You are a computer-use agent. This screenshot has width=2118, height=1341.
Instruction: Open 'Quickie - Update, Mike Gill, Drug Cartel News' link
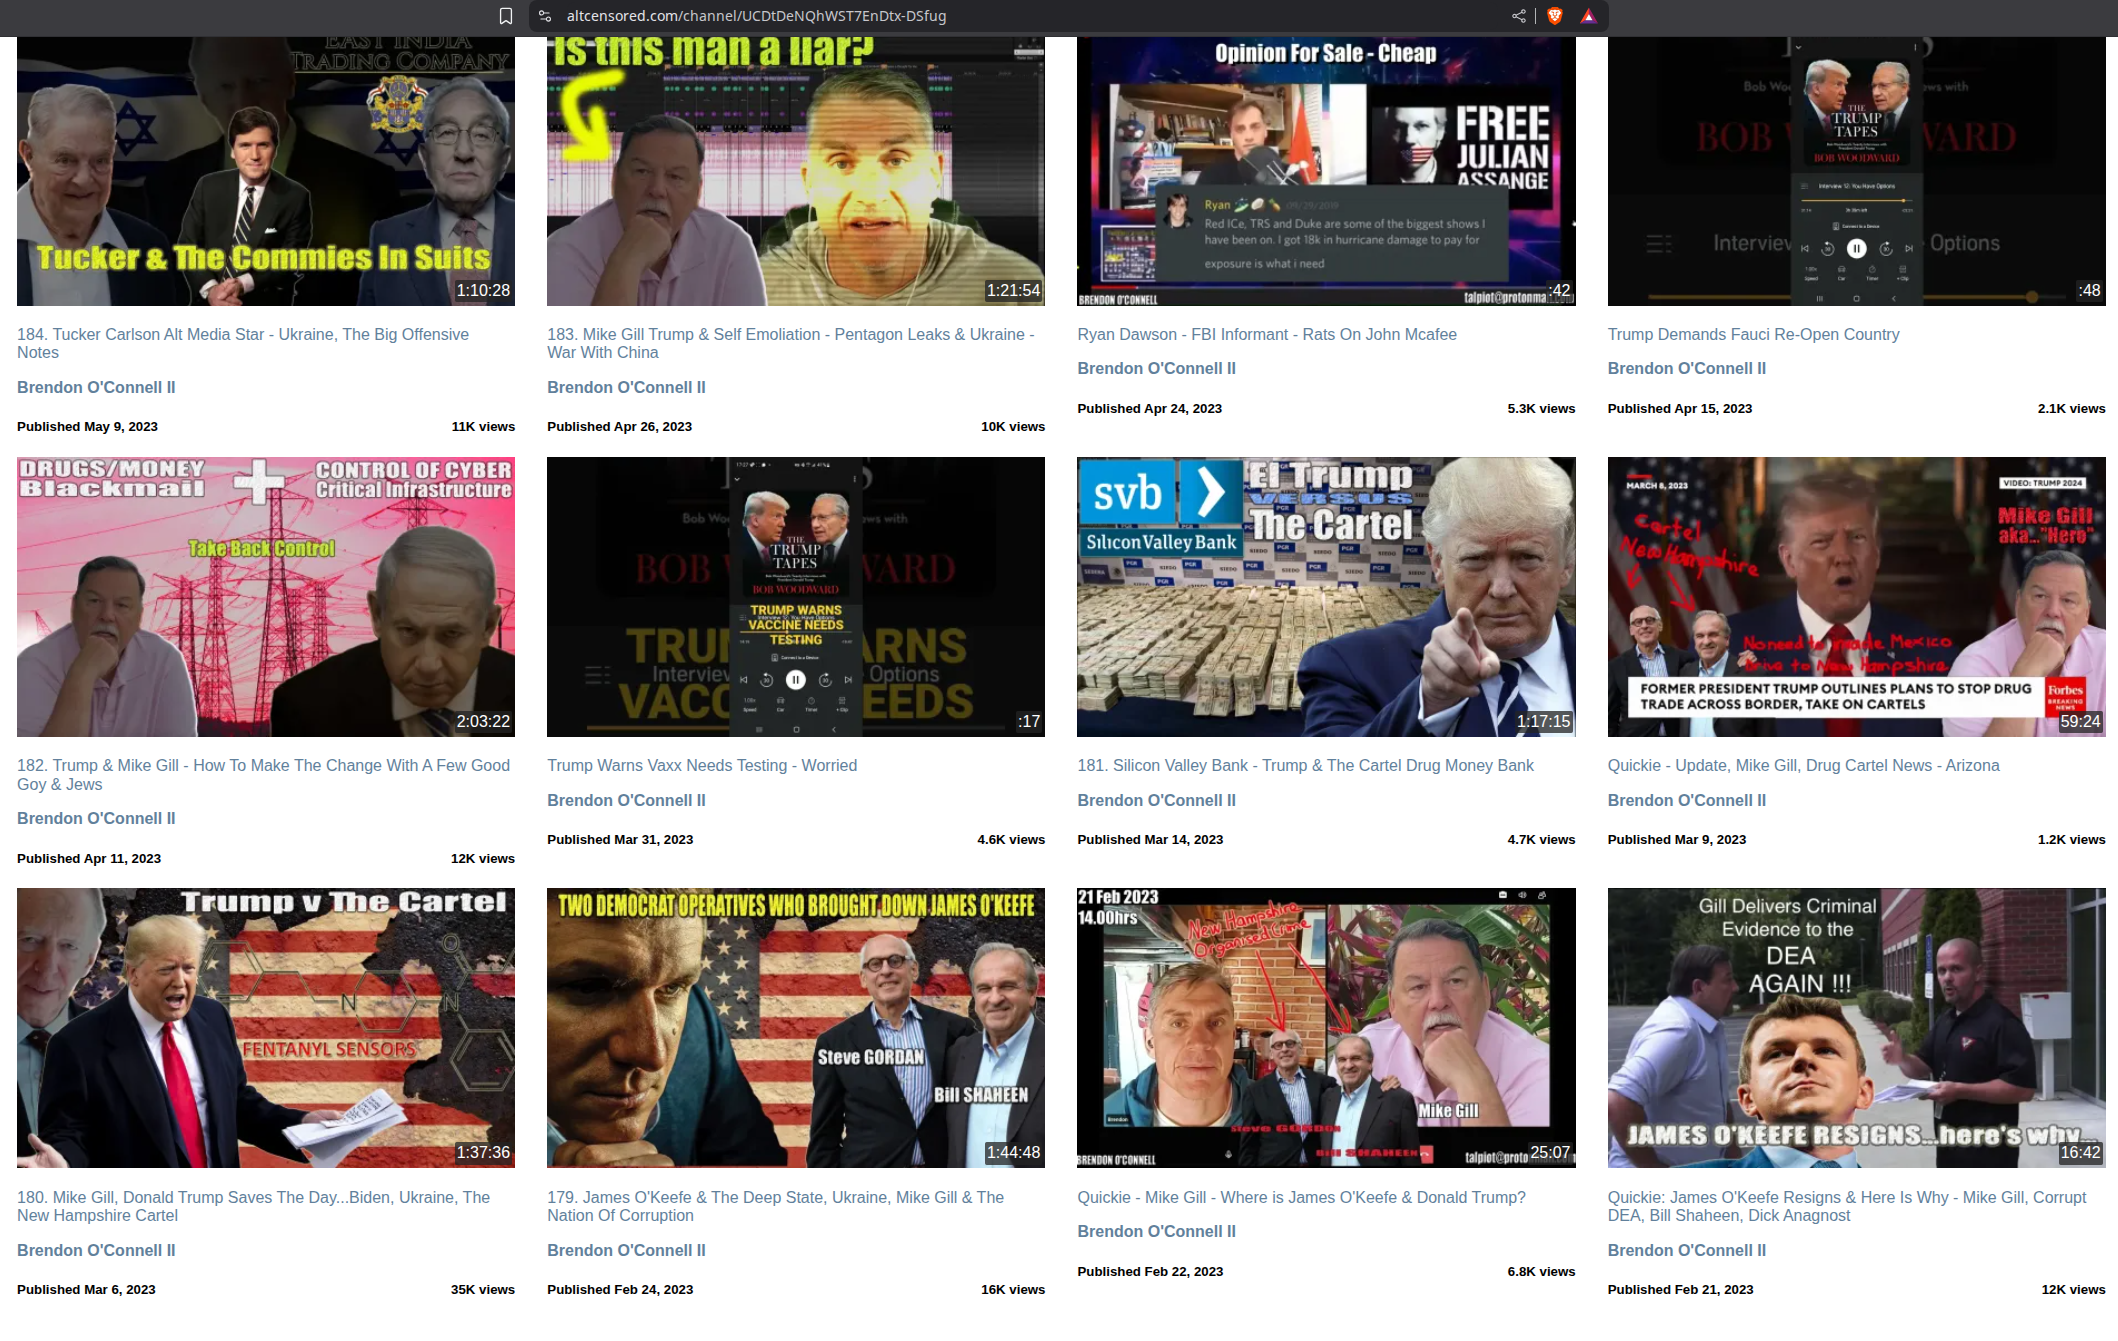coord(1803,765)
